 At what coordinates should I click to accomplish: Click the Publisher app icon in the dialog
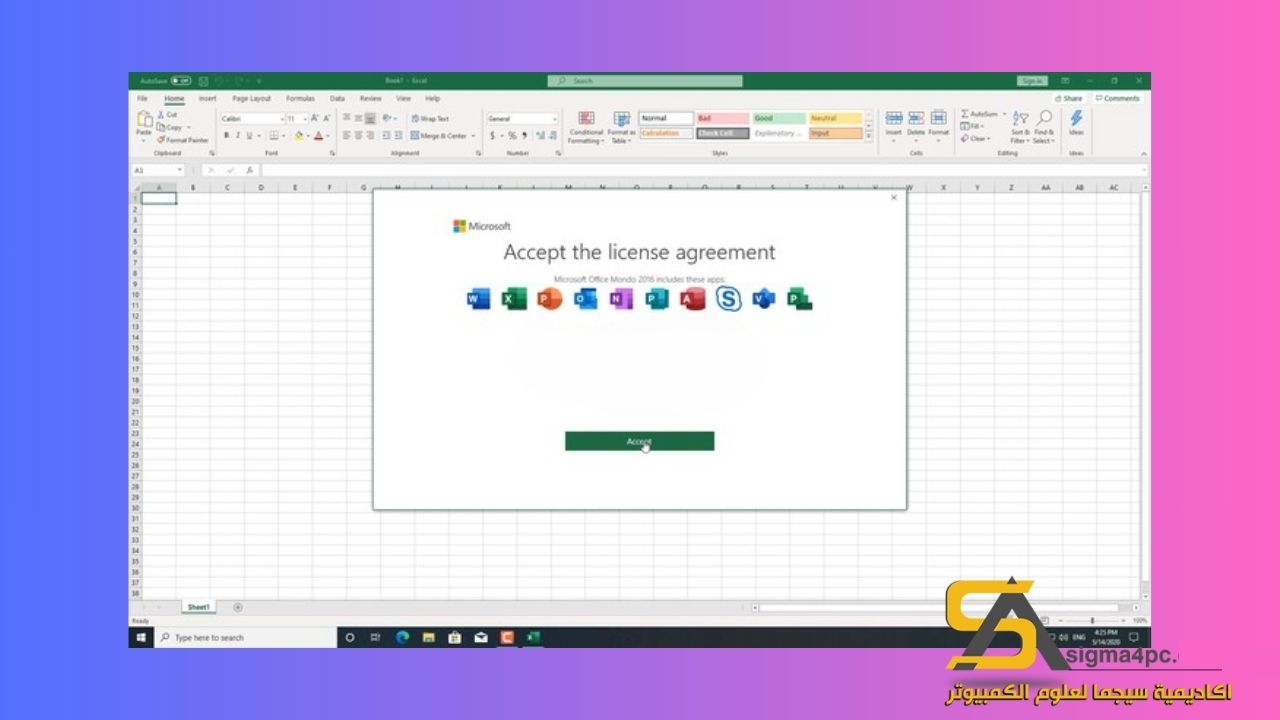coord(656,298)
